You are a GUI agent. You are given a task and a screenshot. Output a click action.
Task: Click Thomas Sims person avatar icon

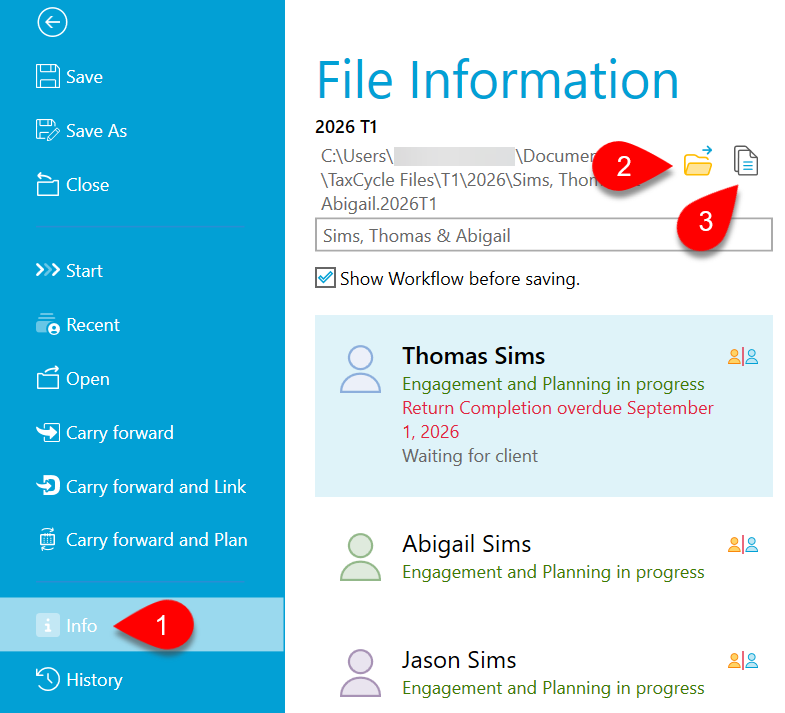pos(360,369)
